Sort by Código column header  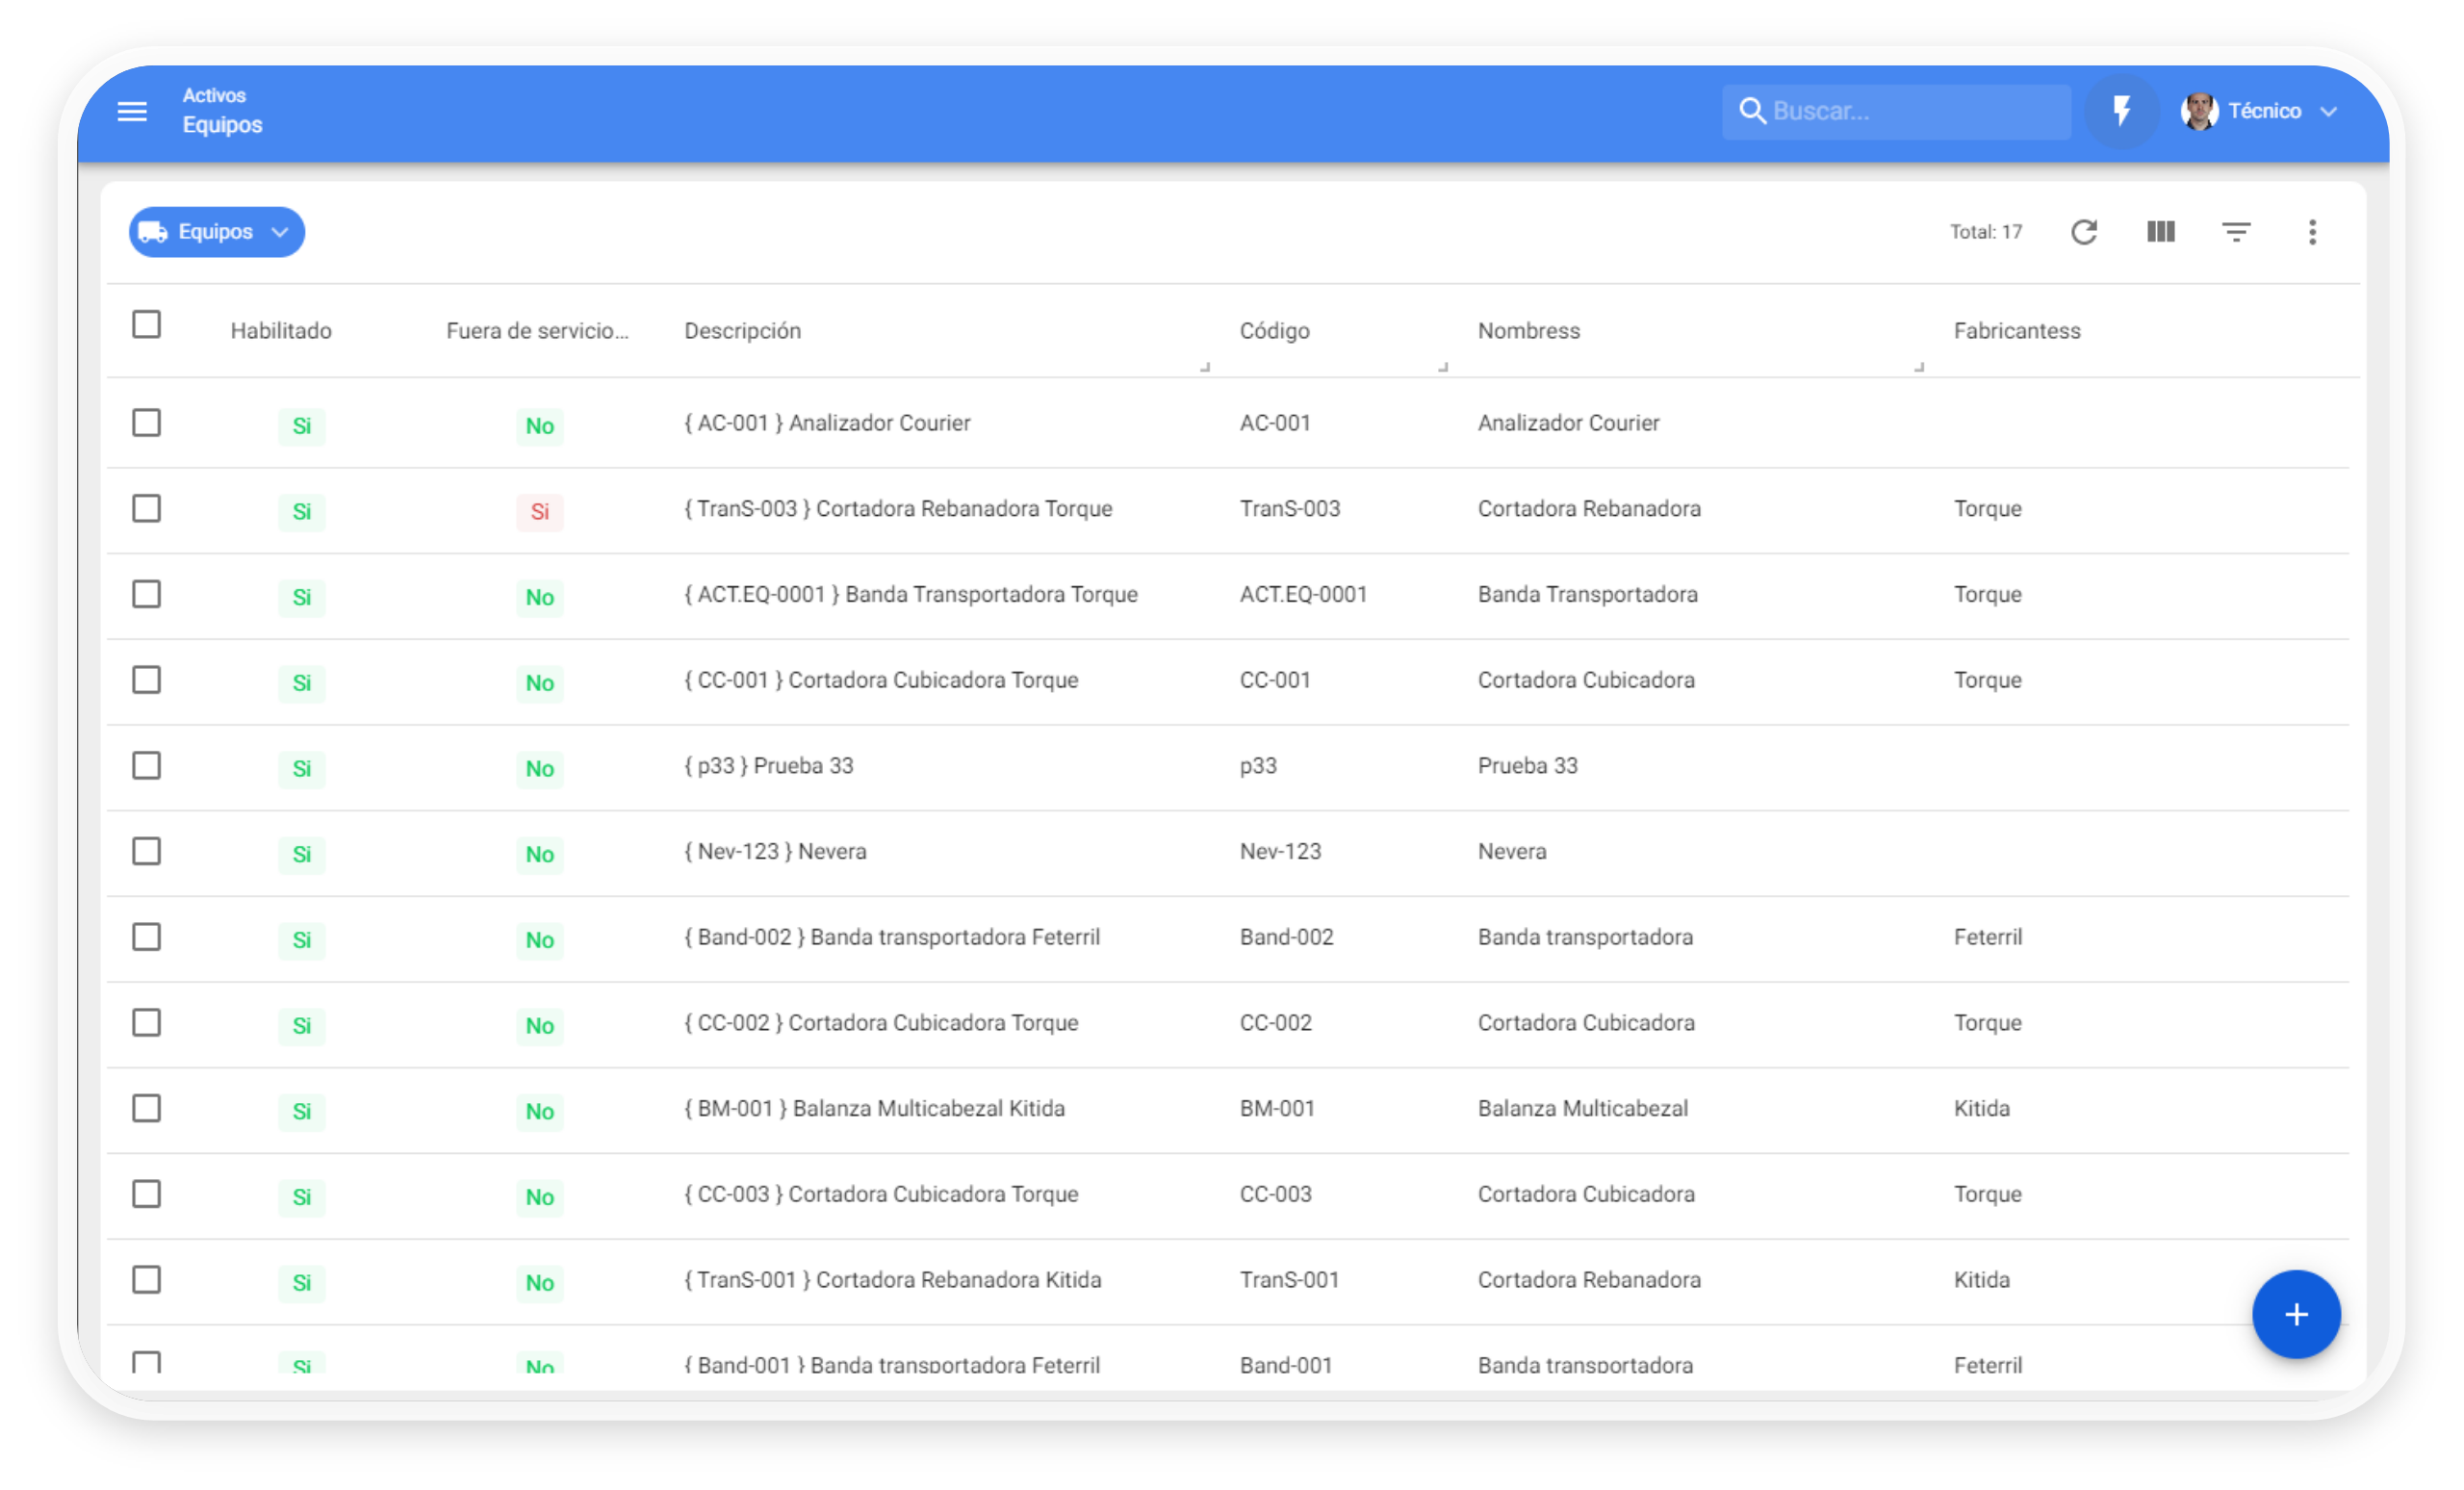(x=1274, y=331)
